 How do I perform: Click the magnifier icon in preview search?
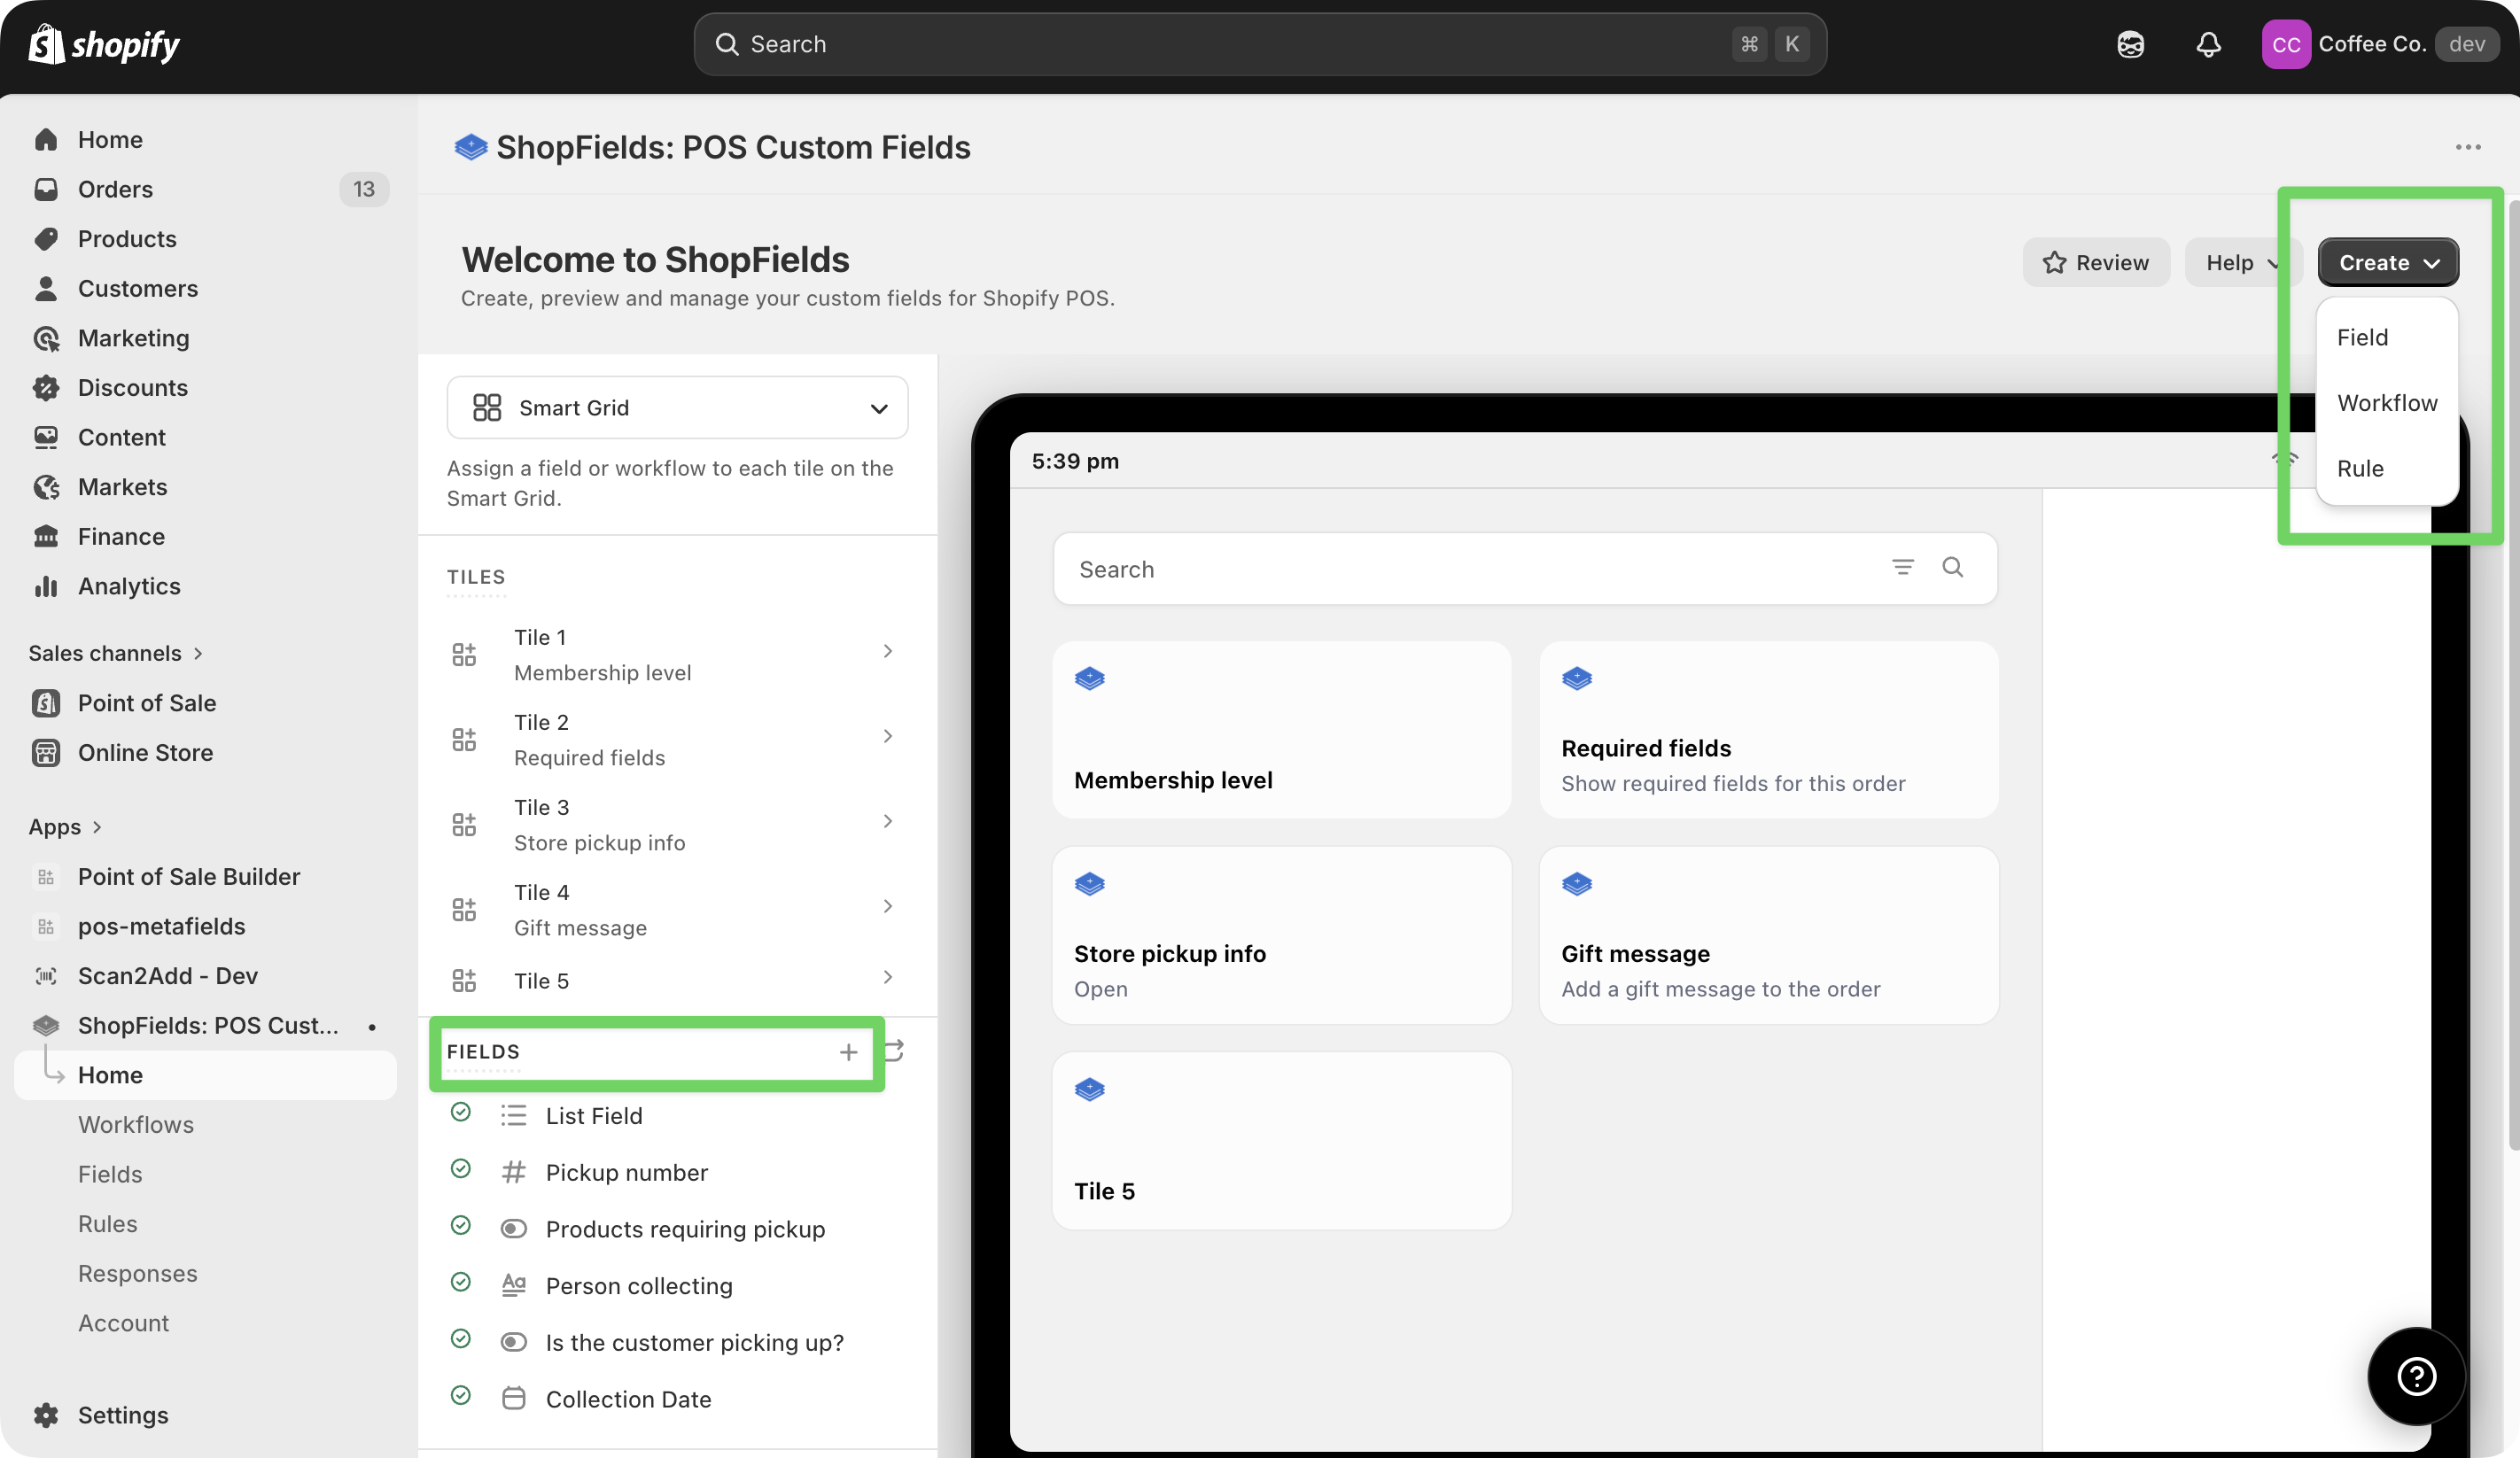[1953, 568]
